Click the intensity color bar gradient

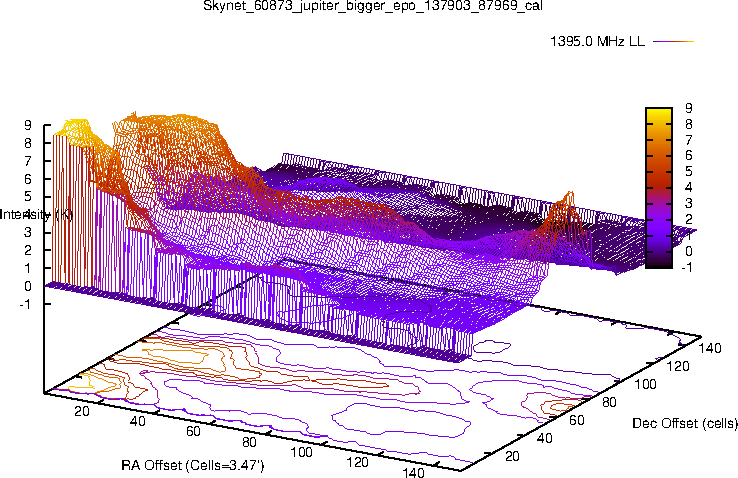(659, 188)
